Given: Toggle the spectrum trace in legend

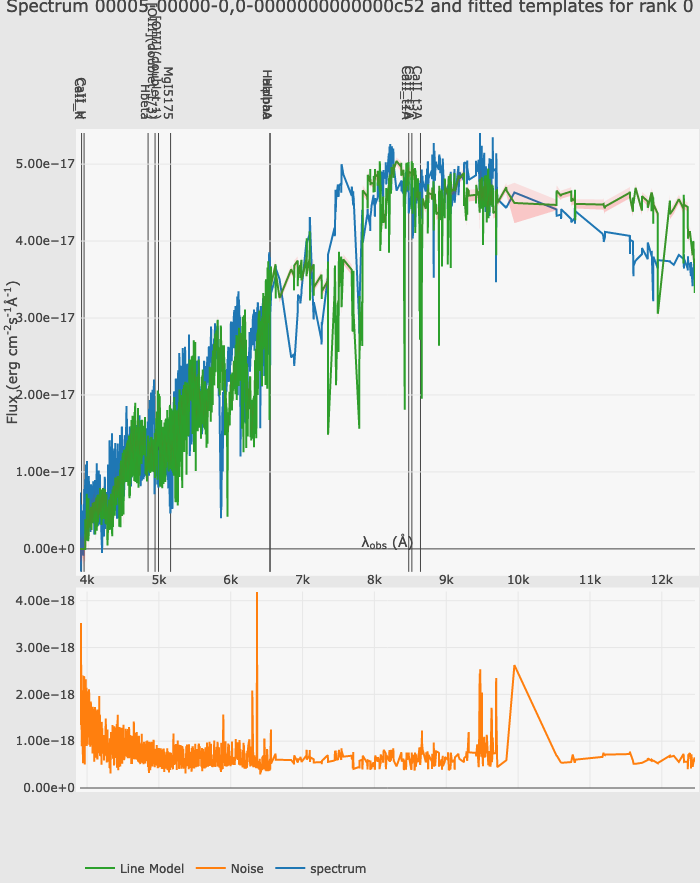Looking at the screenshot, I should click(336, 868).
